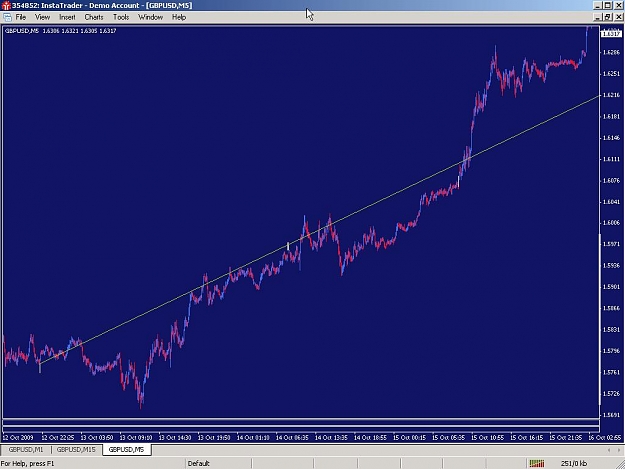Open the Help menu
The image size is (625, 469).
(x=179, y=17)
